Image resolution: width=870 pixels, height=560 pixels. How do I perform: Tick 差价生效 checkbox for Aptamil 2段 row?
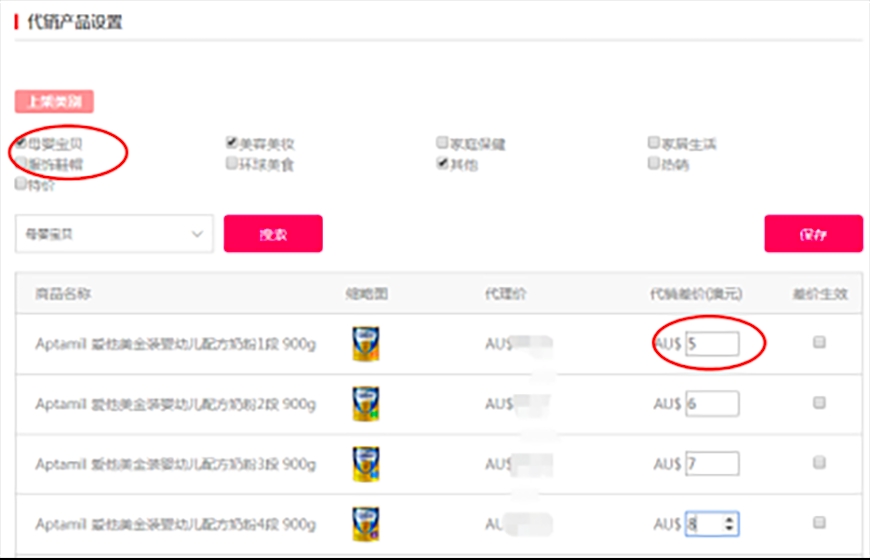[819, 402]
